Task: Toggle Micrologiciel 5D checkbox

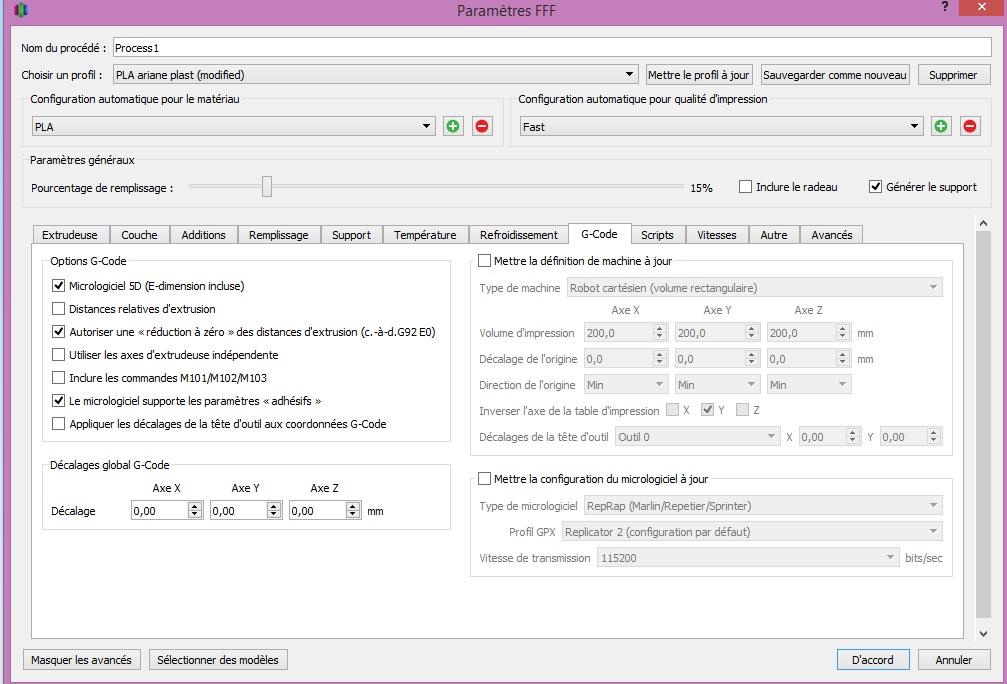Action: (x=58, y=286)
